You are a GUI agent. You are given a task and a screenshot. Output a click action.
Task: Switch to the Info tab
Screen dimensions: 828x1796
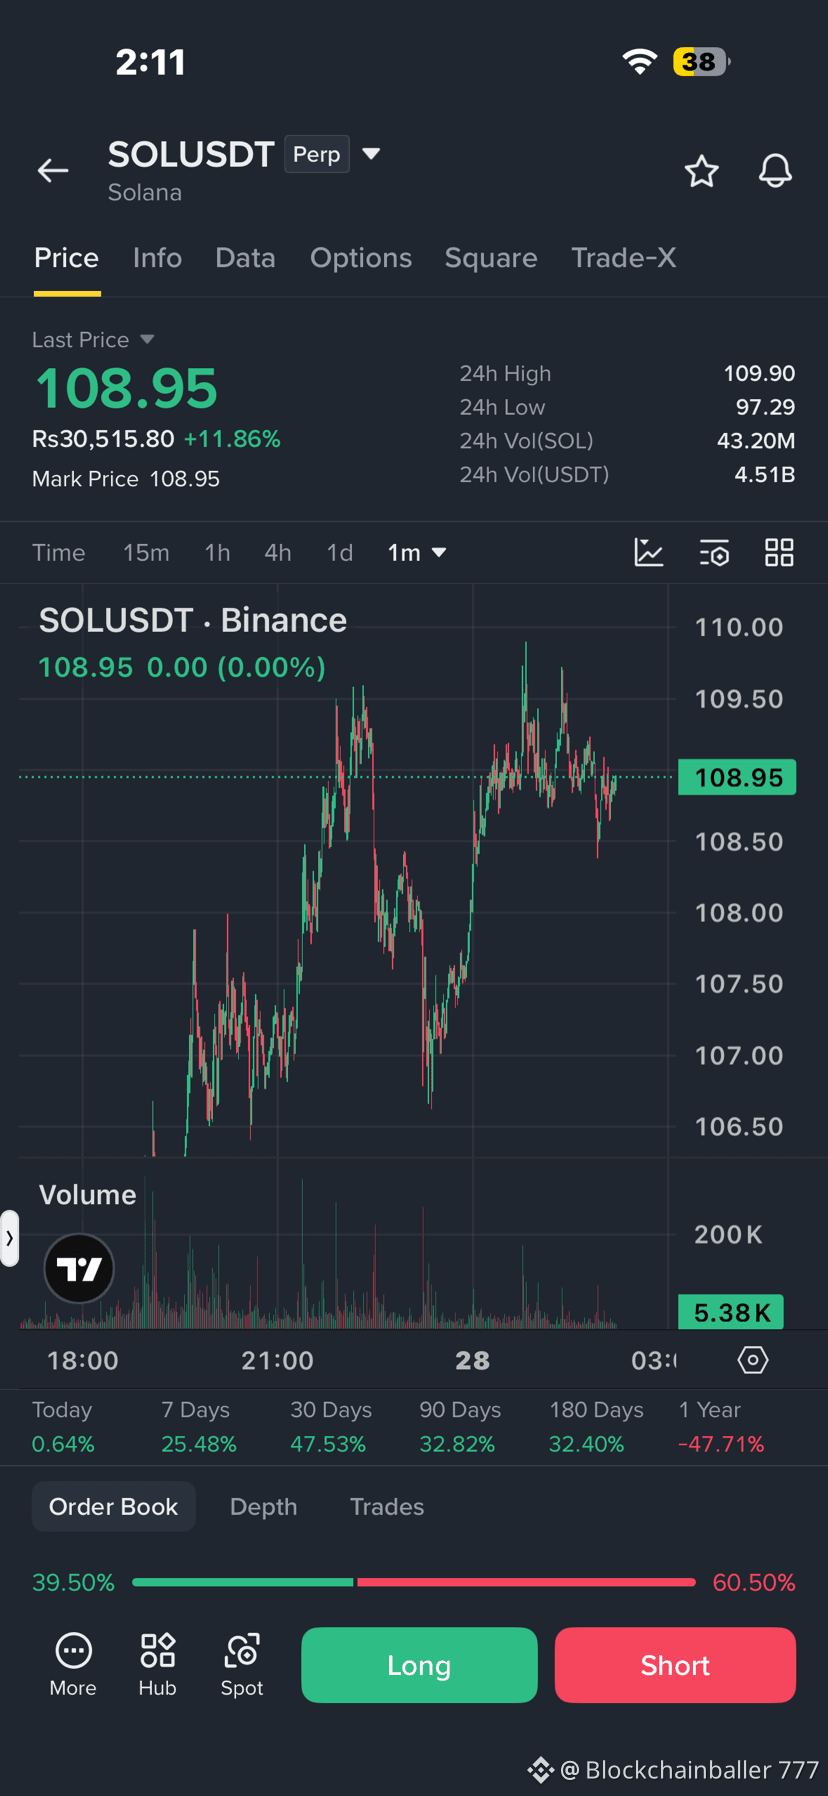tap(157, 258)
